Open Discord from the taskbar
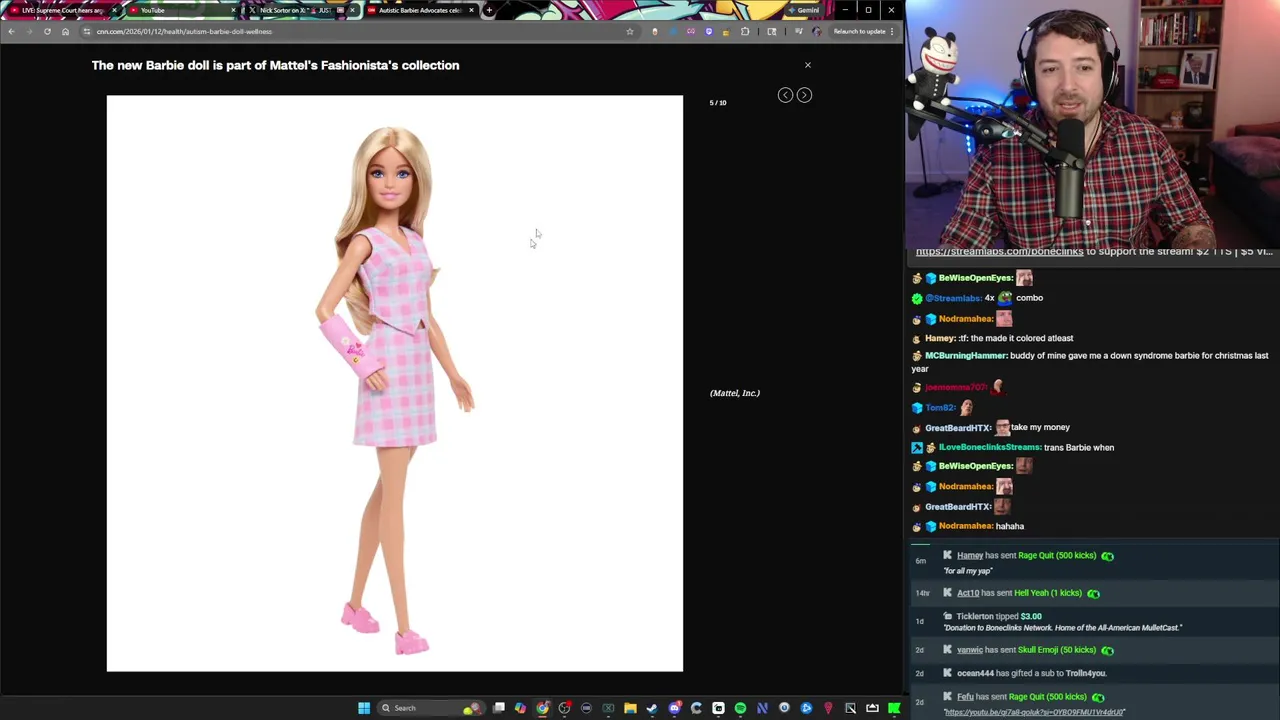 click(x=675, y=708)
